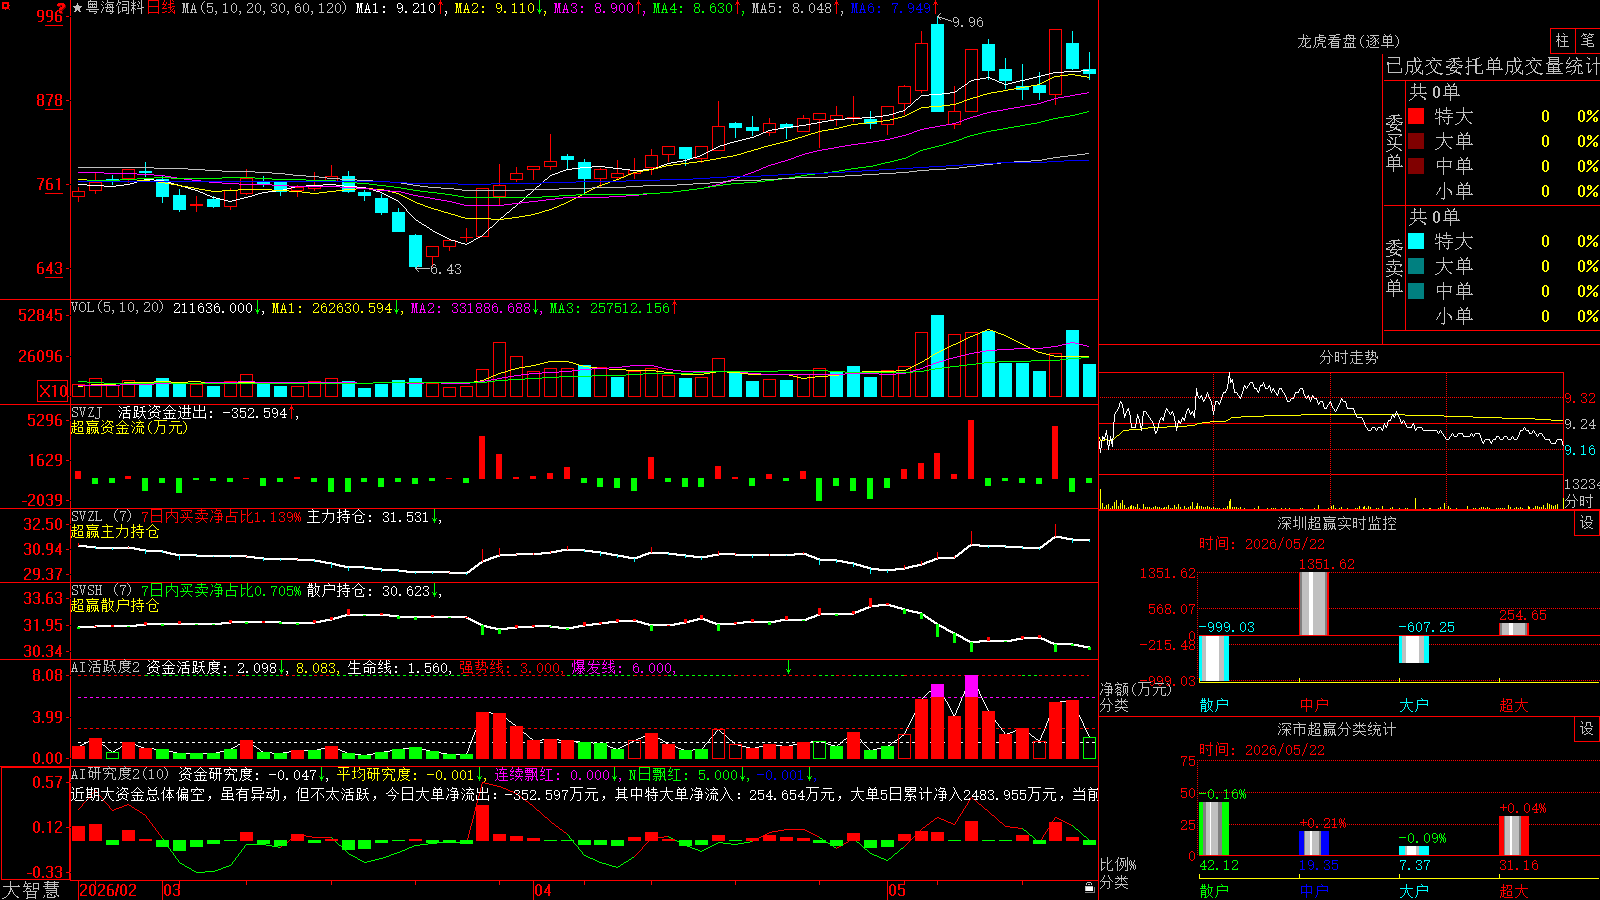The image size is (1600, 900).
Task: Switch to 笔 tick view
Action: (1588, 40)
